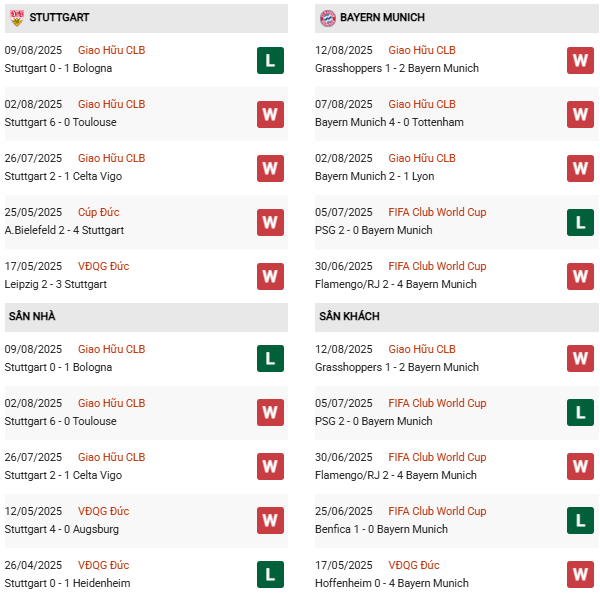Click the W badge for Hoffenheim 0 - 4 Bayern Munich
This screenshot has height=595, width=600.
(580, 575)
